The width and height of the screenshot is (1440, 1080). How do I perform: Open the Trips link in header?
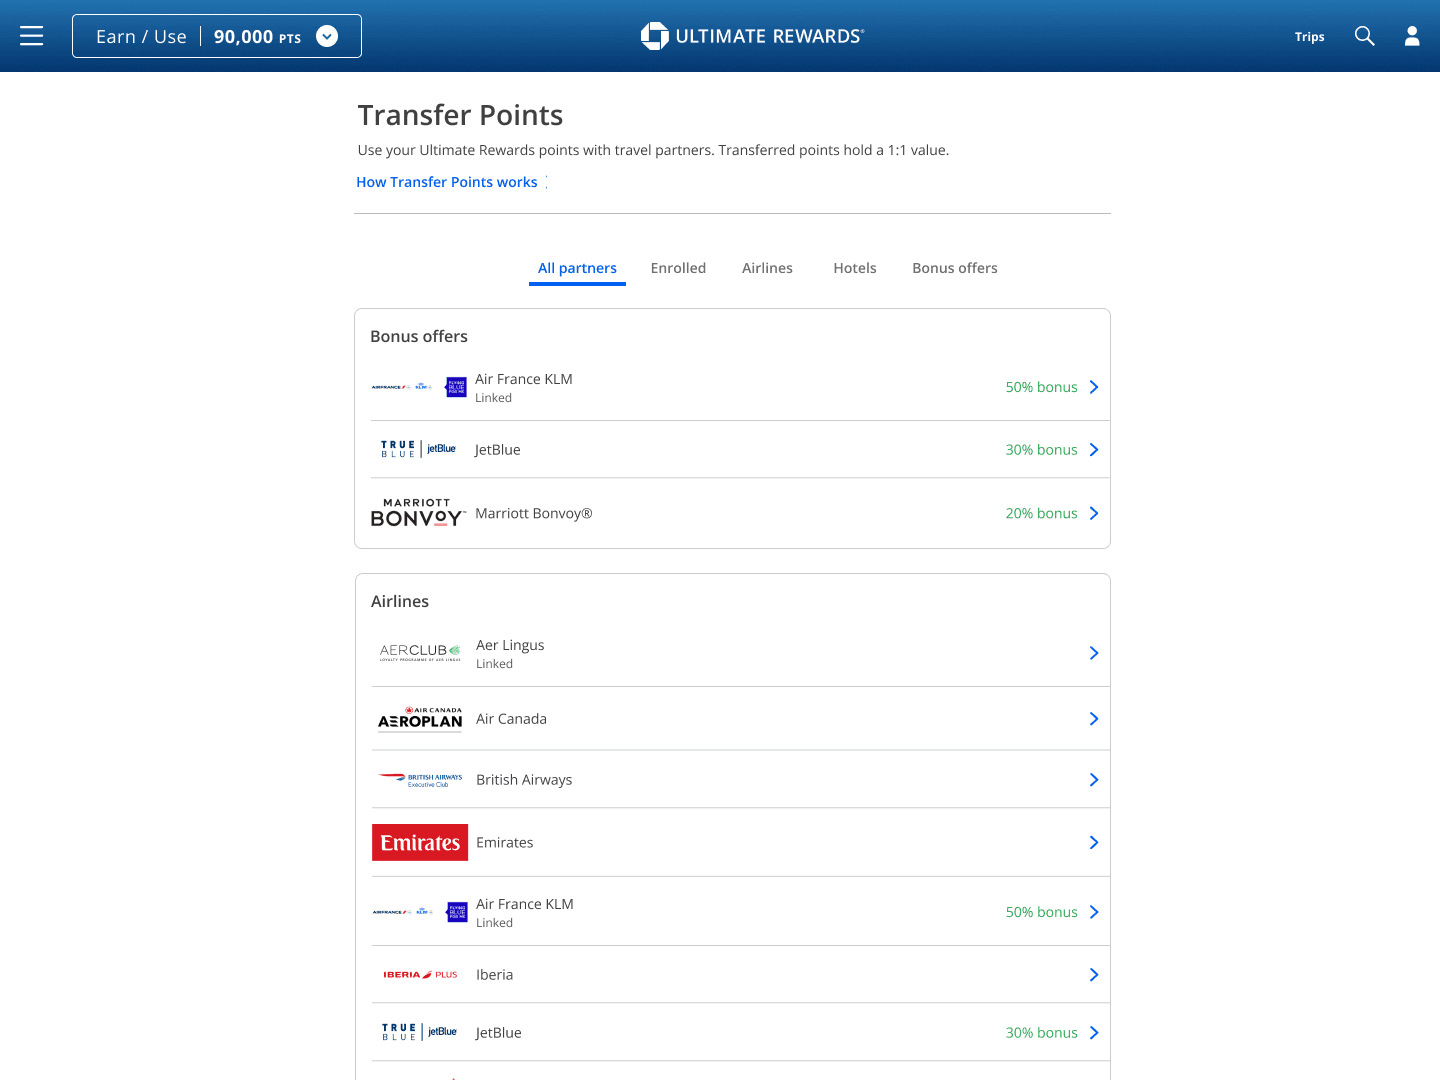click(x=1309, y=37)
